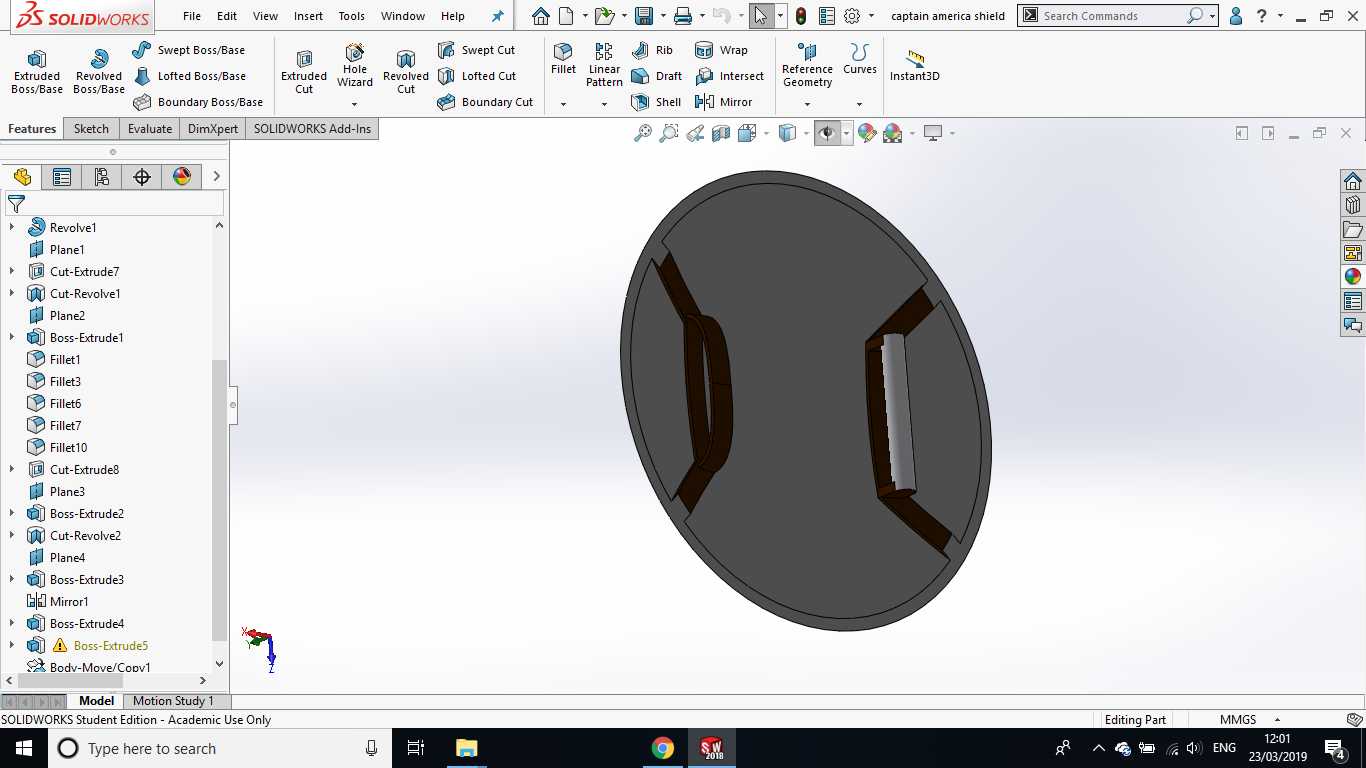Activate the Intersect tool
This screenshot has width=1366, height=768.
[729, 76]
